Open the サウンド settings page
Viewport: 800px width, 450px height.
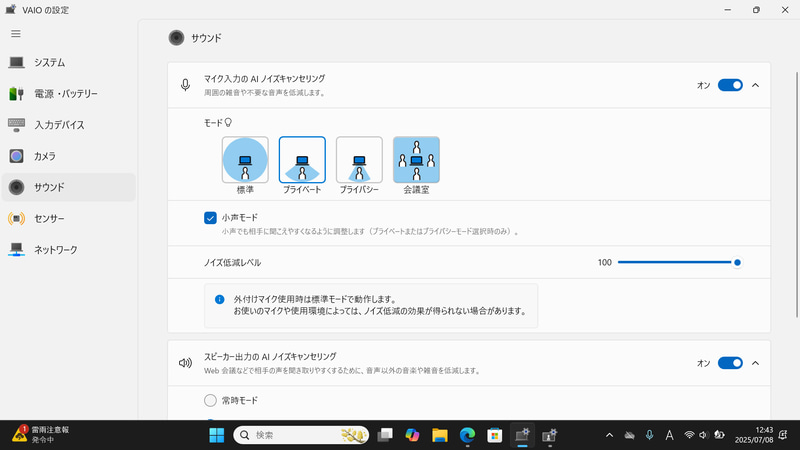click(68, 187)
